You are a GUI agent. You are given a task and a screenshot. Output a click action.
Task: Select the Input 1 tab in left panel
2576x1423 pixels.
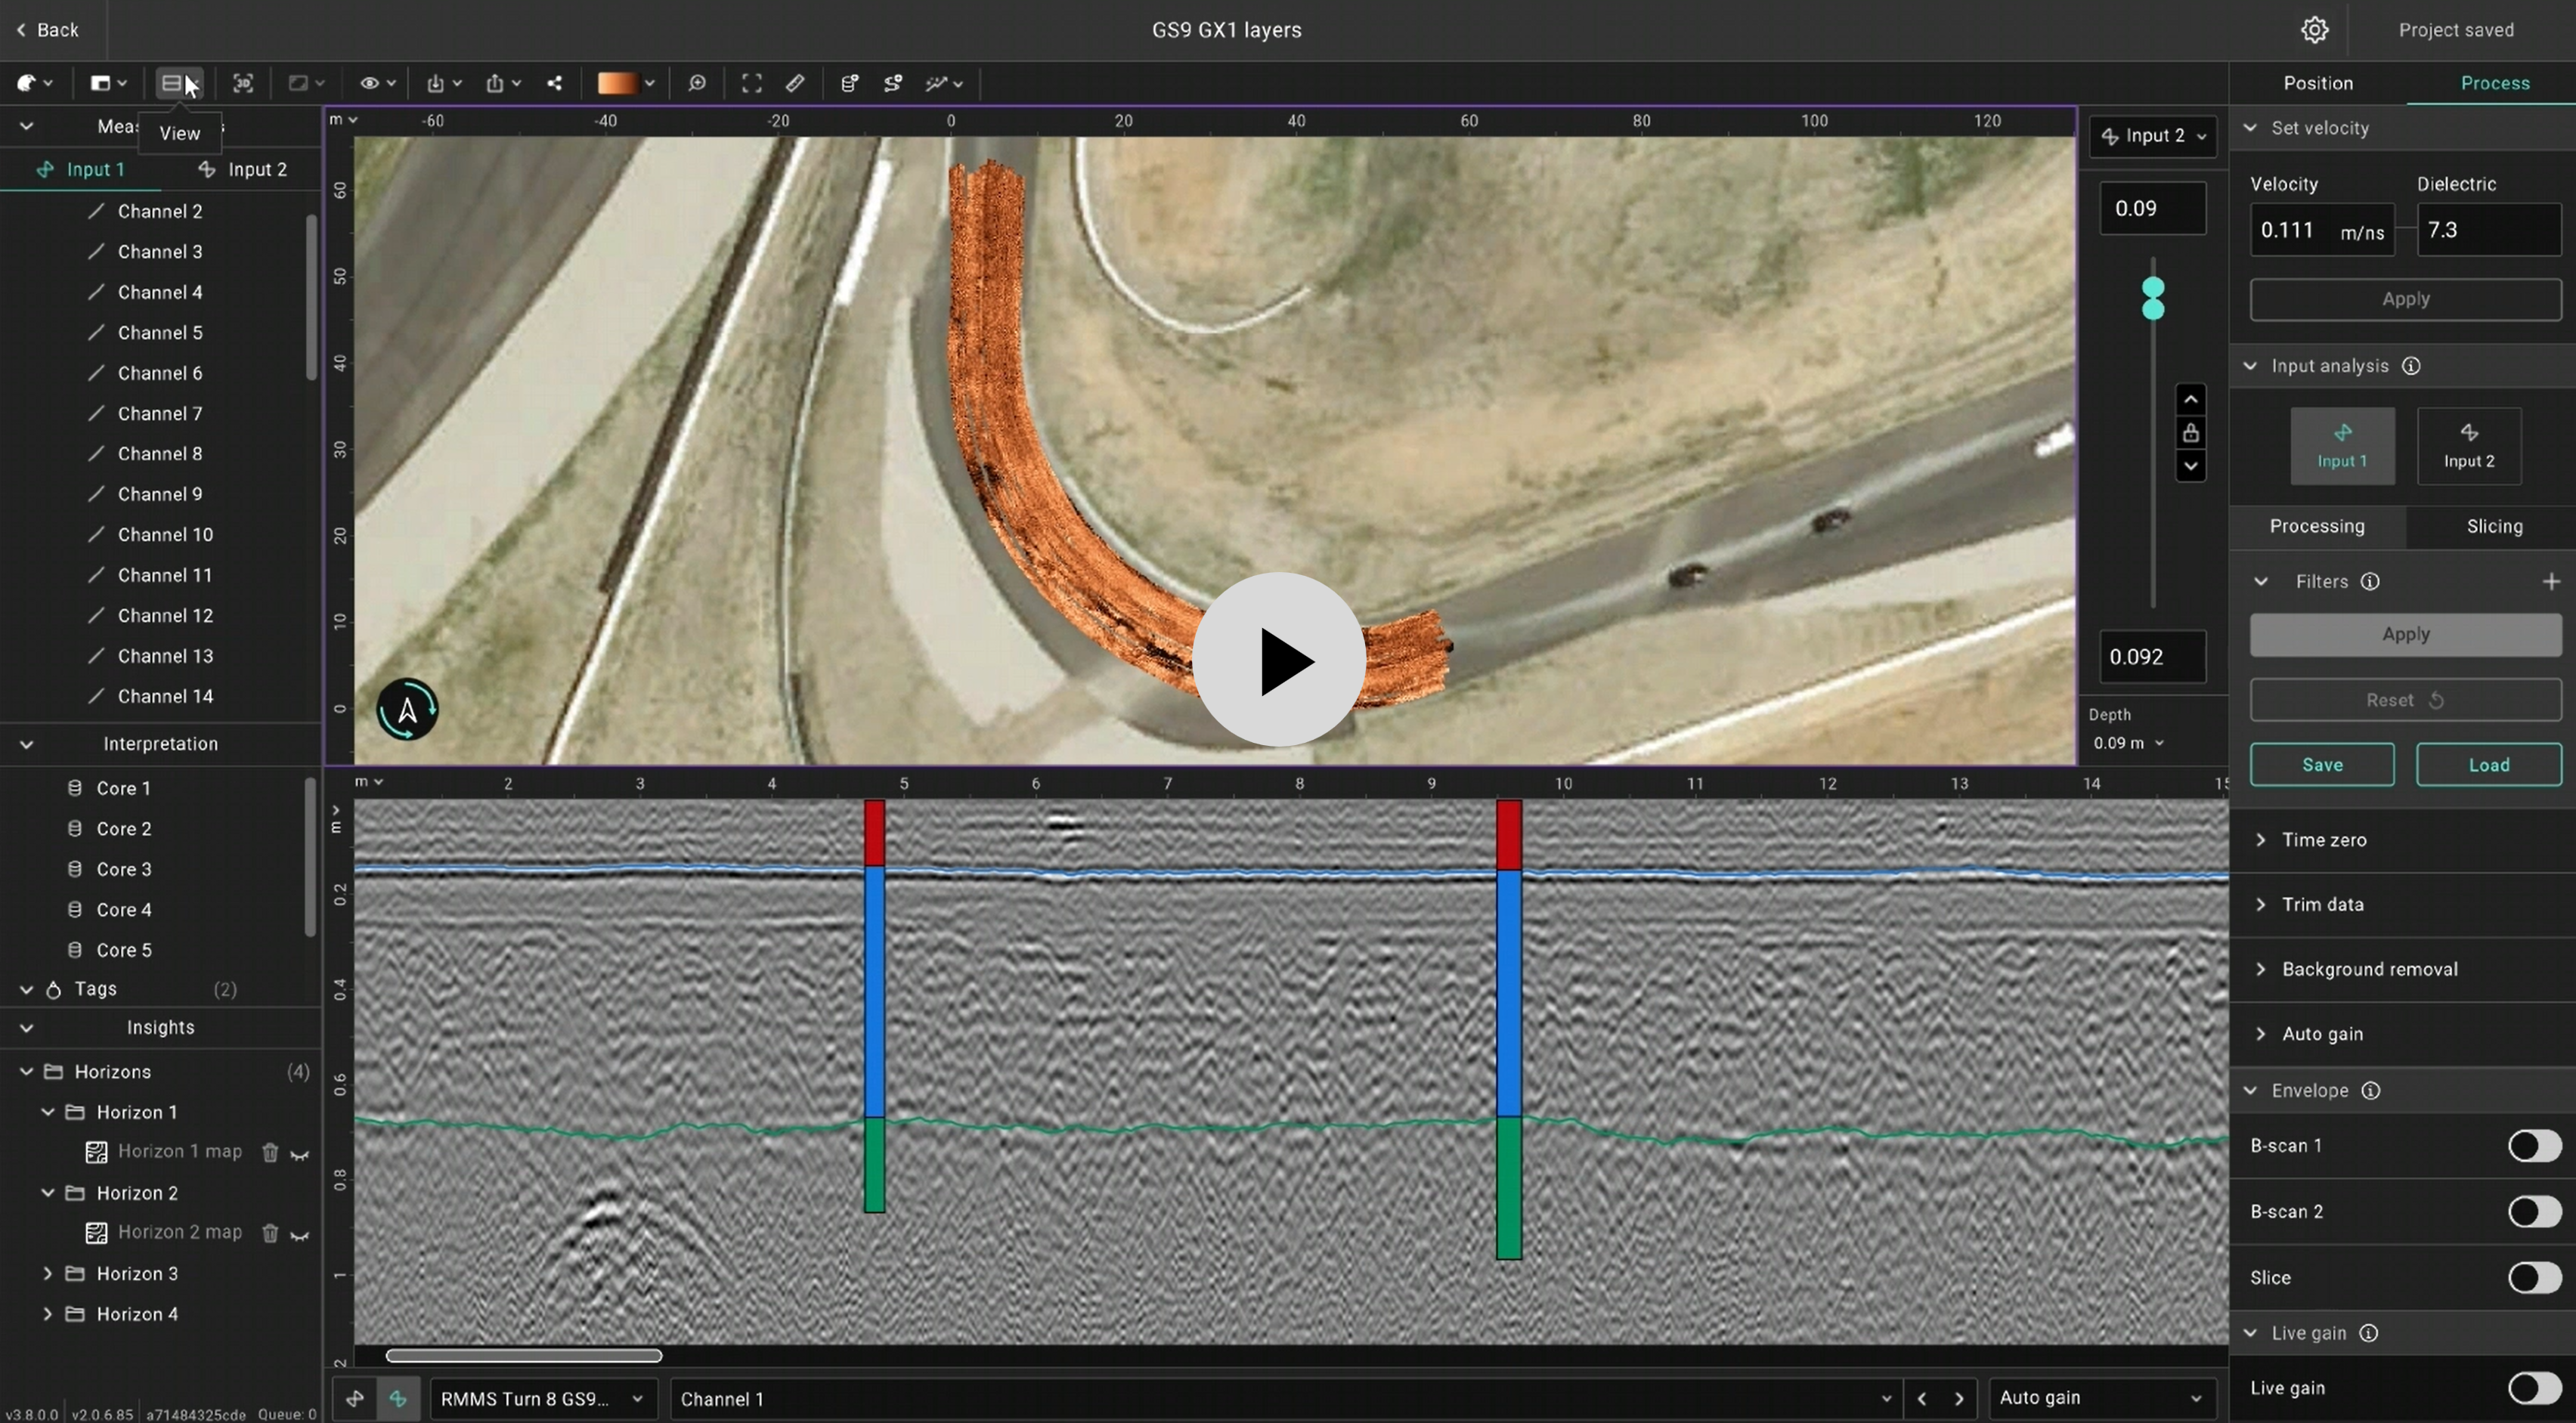click(81, 169)
